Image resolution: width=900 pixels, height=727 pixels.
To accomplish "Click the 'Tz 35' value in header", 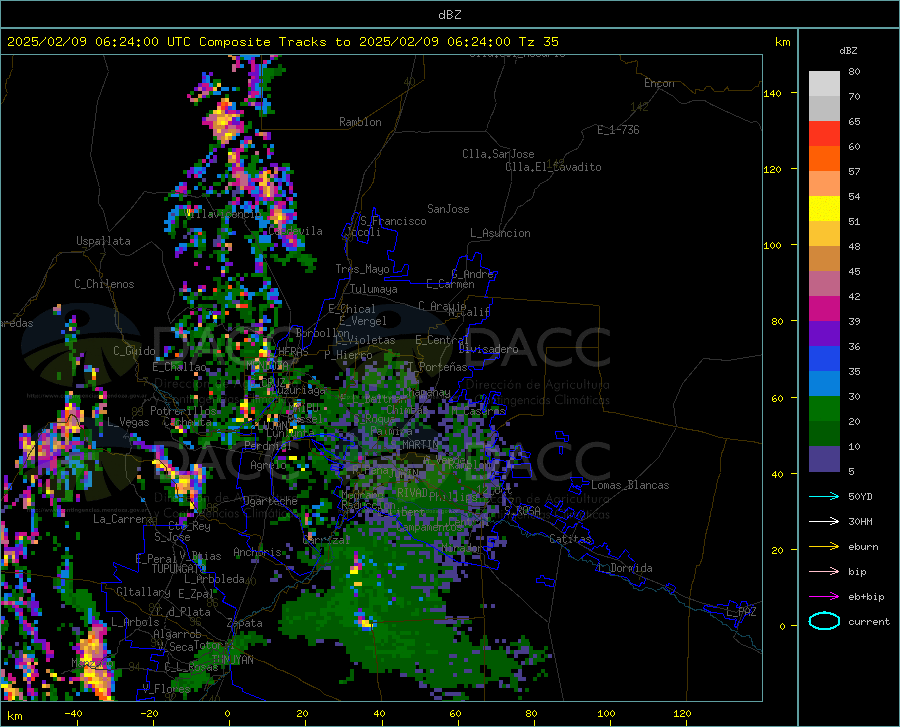I will point(538,41).
